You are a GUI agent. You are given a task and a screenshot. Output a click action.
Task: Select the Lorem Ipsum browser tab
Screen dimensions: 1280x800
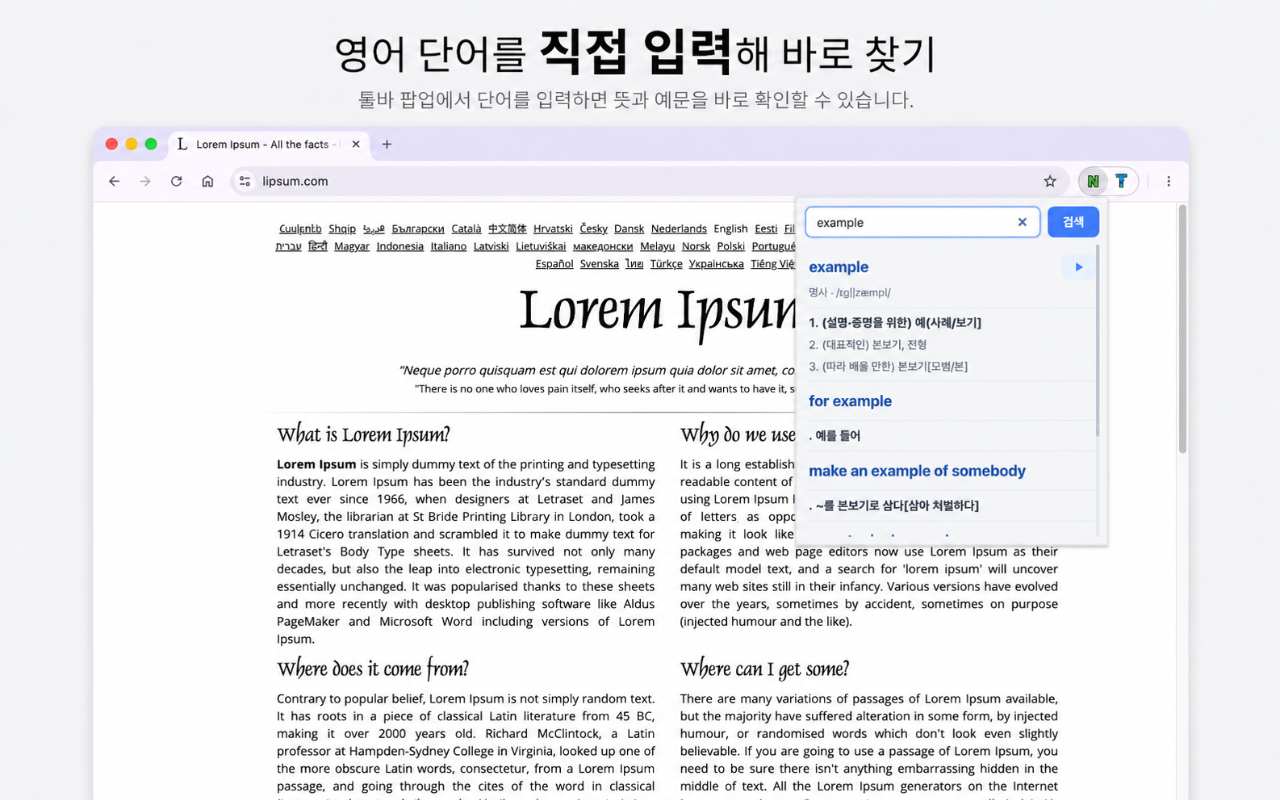click(267, 144)
